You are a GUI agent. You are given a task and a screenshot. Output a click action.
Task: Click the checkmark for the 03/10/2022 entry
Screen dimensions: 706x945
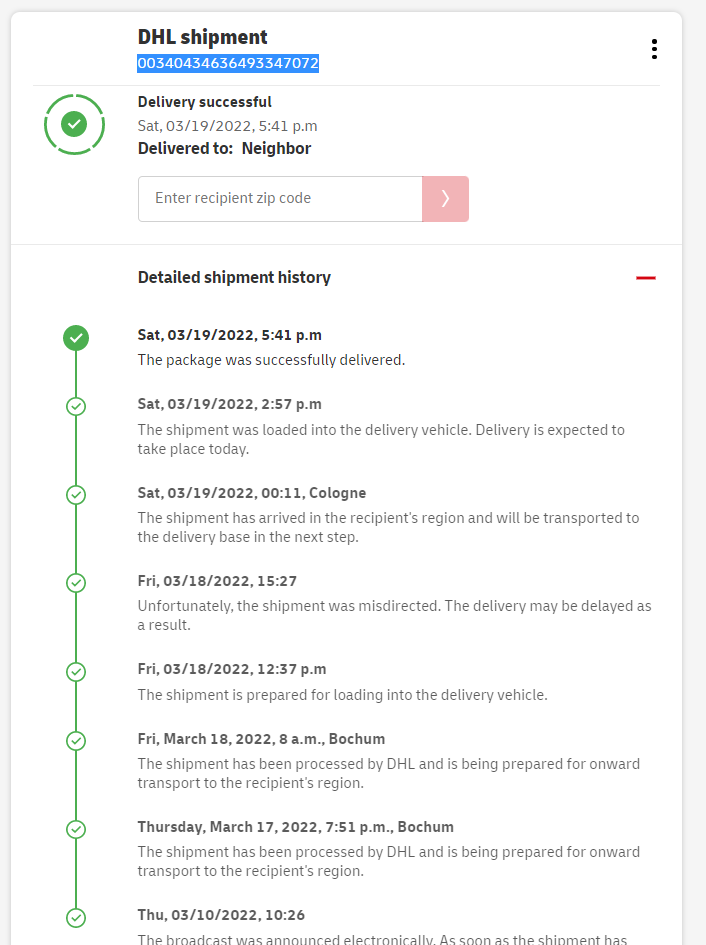point(76,917)
